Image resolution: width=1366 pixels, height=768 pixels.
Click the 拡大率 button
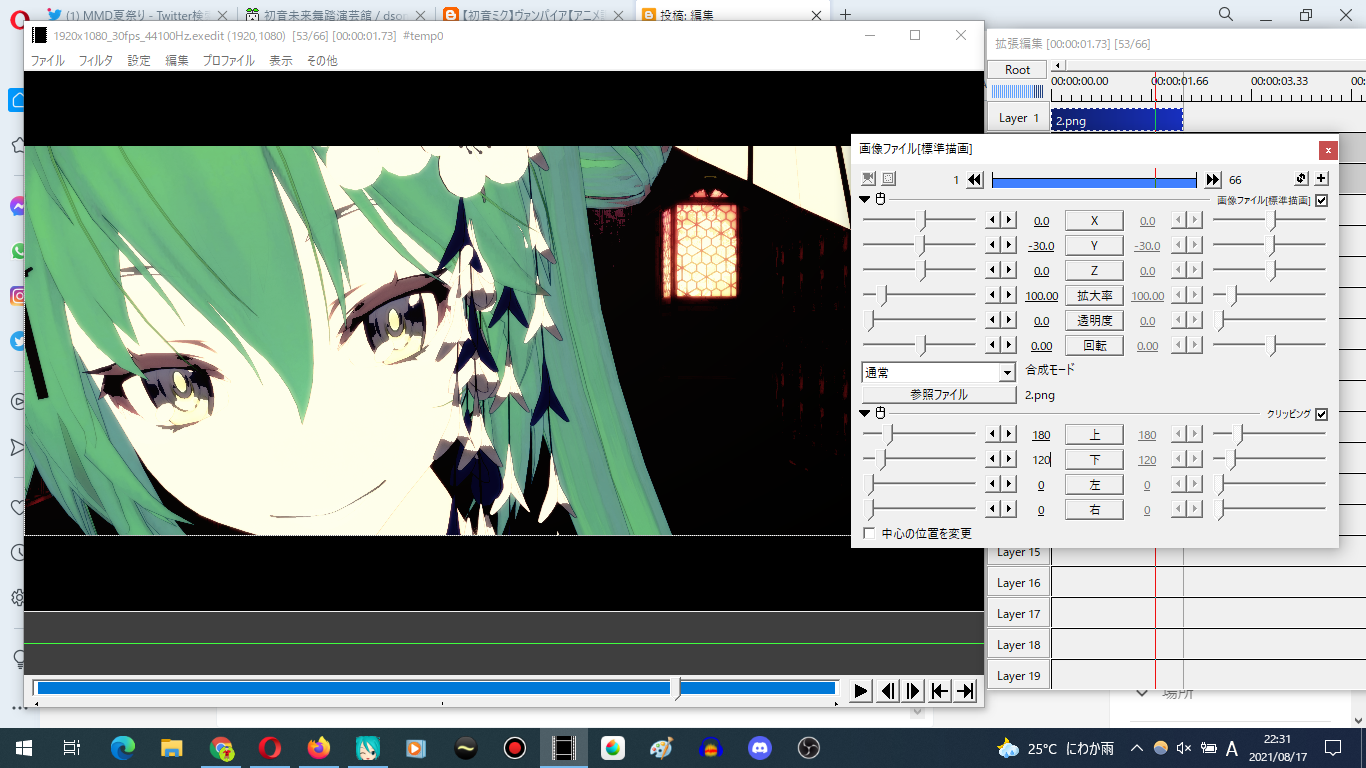point(1094,295)
